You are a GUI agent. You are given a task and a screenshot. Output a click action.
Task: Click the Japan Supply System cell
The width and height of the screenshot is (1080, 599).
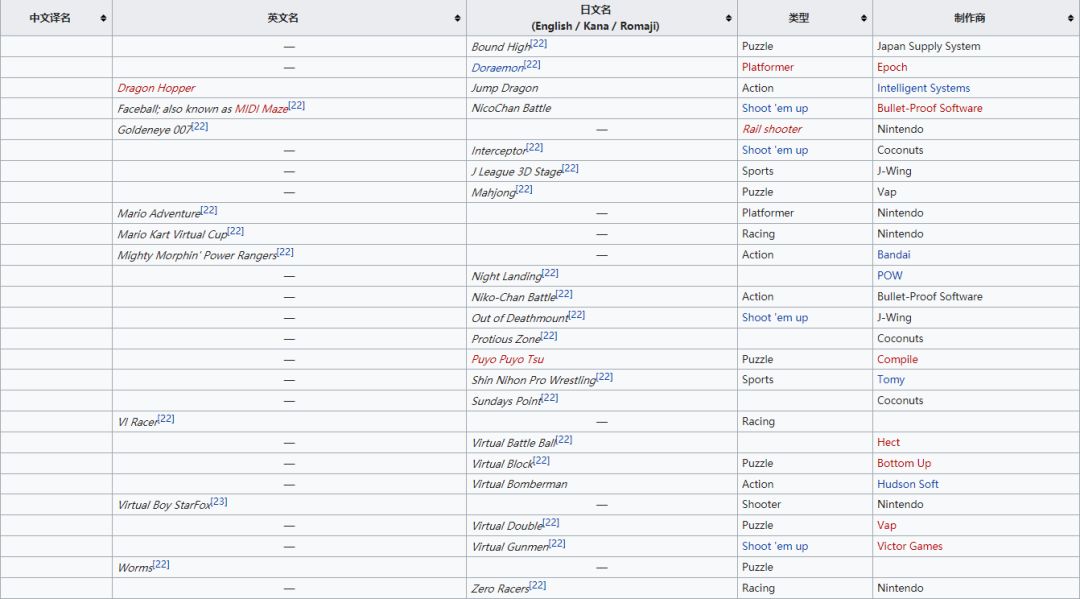[x=928, y=46]
